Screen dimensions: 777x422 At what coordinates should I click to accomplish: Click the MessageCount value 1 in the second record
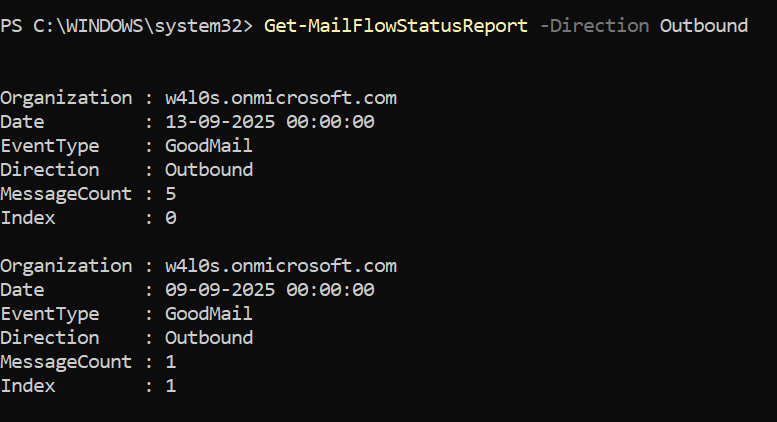[170, 362]
